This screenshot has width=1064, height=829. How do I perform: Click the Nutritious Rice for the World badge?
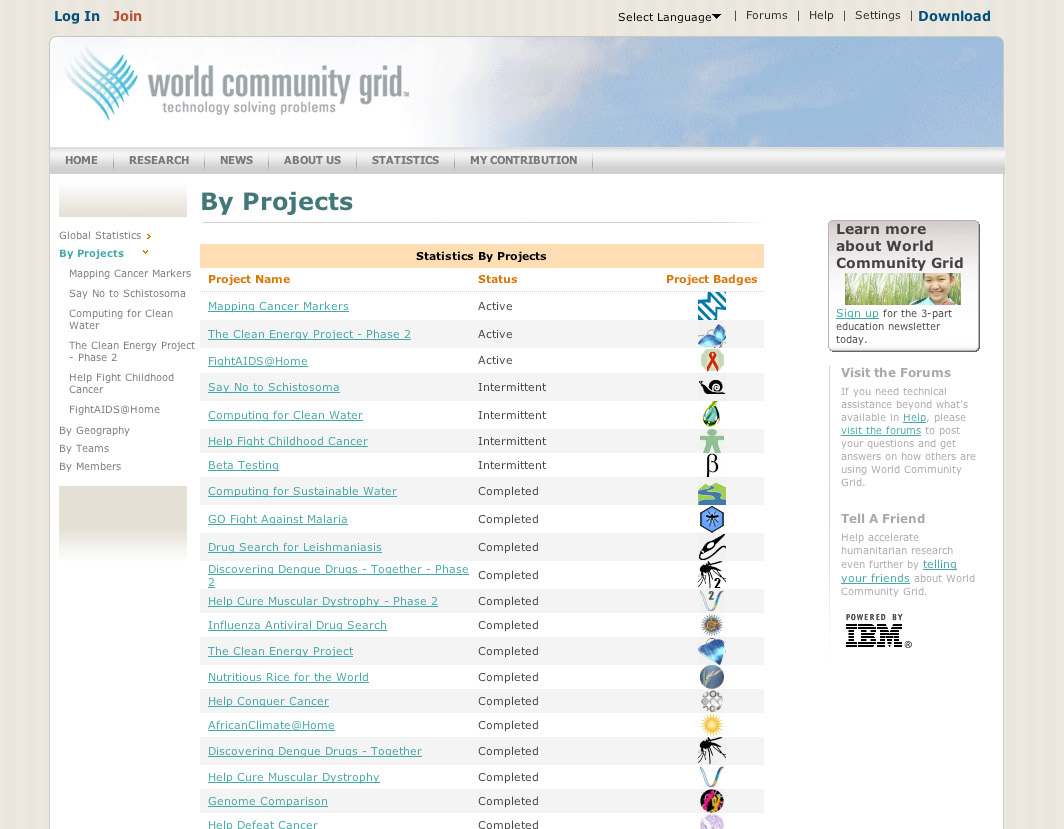[711, 676]
